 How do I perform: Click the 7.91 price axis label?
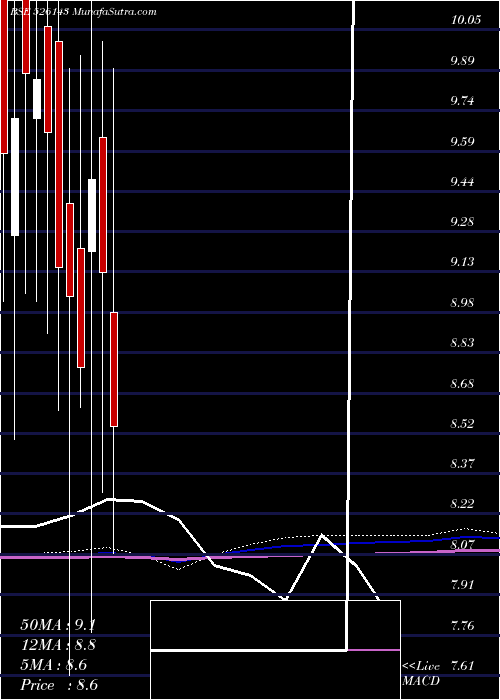click(462, 585)
